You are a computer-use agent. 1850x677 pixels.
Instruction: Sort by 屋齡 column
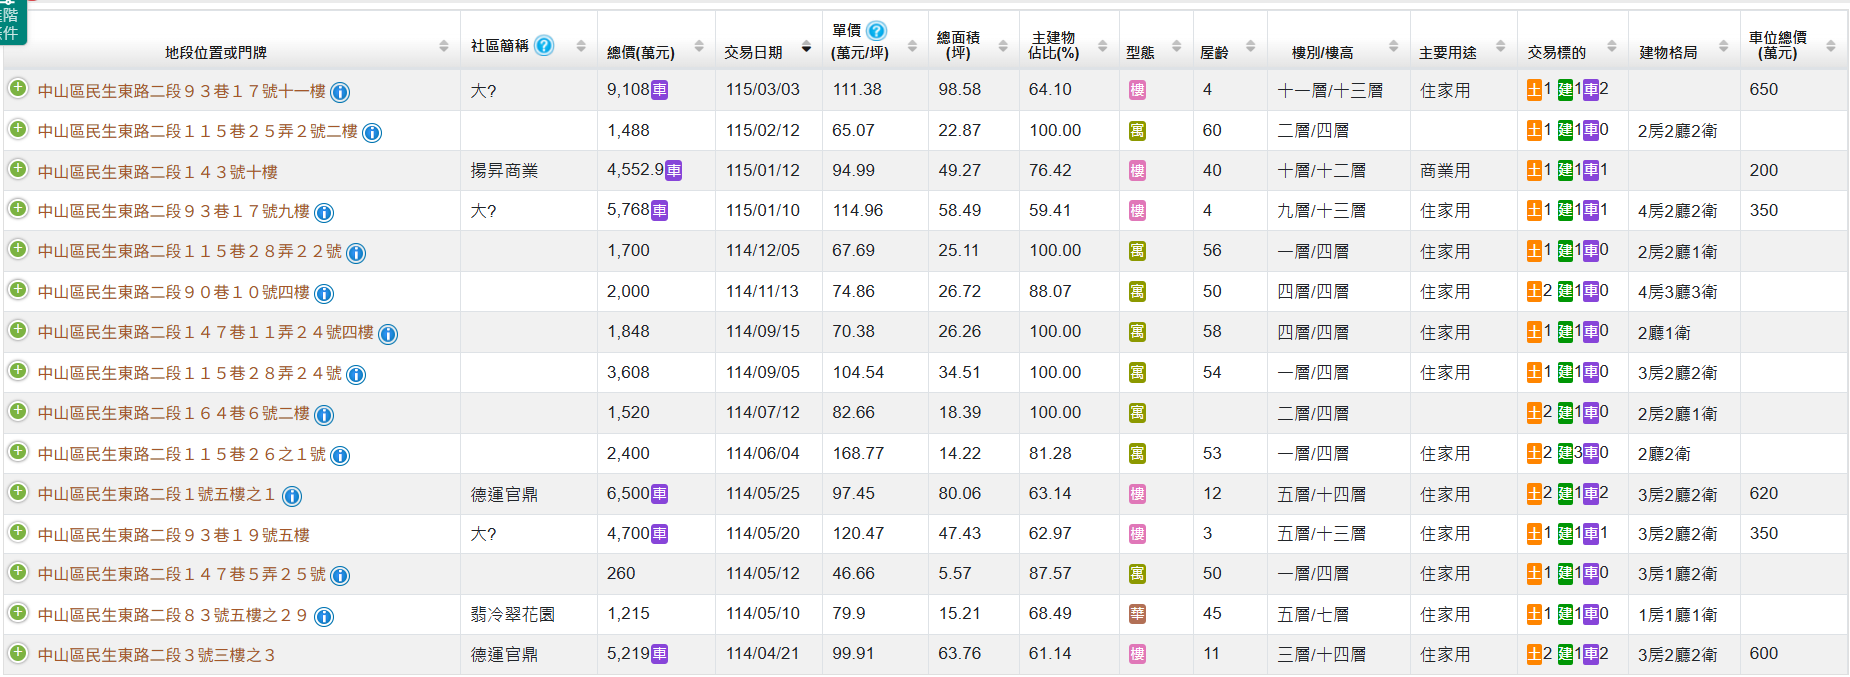pos(1251,46)
